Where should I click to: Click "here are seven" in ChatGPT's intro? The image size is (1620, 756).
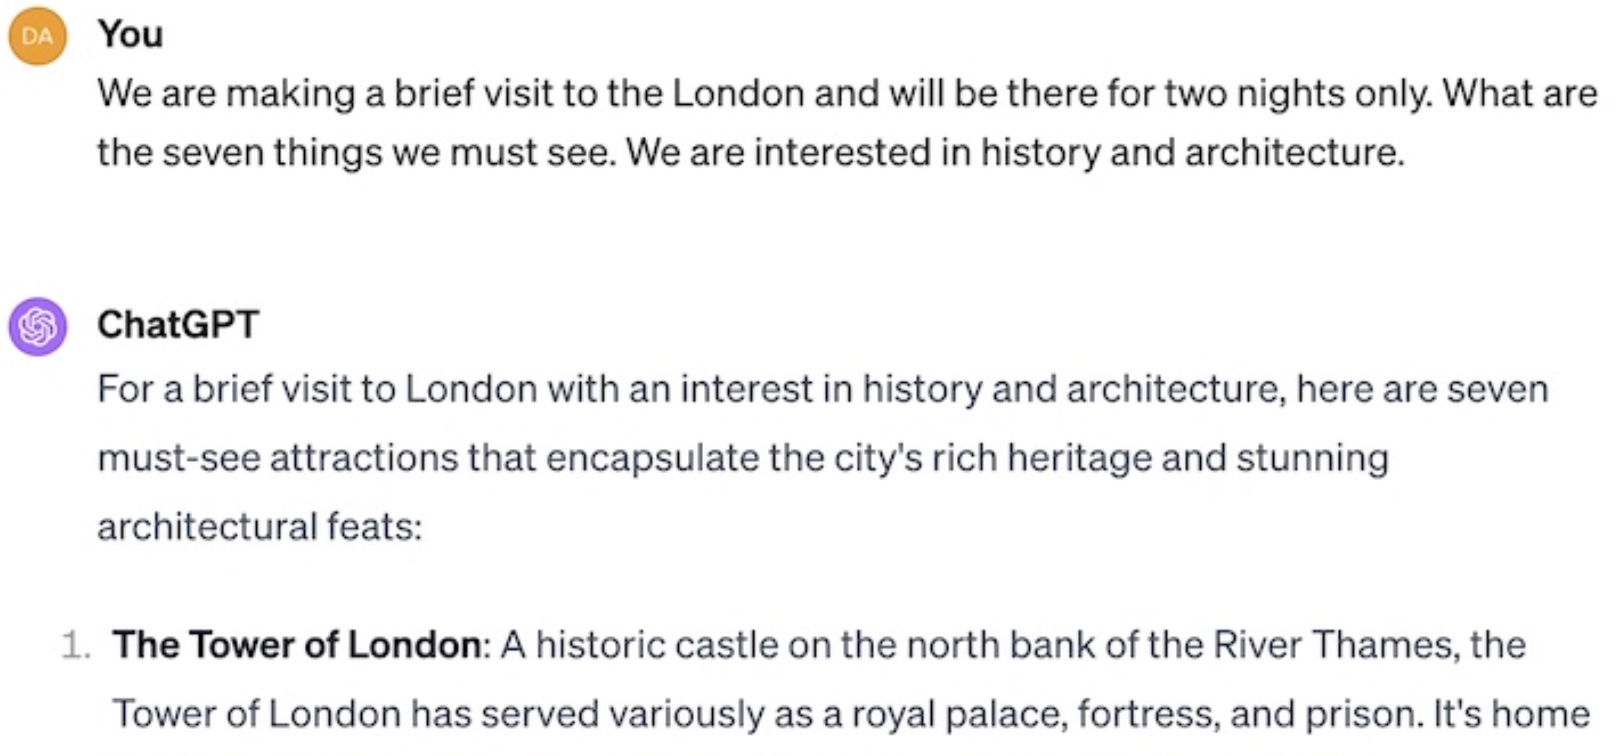1422,388
